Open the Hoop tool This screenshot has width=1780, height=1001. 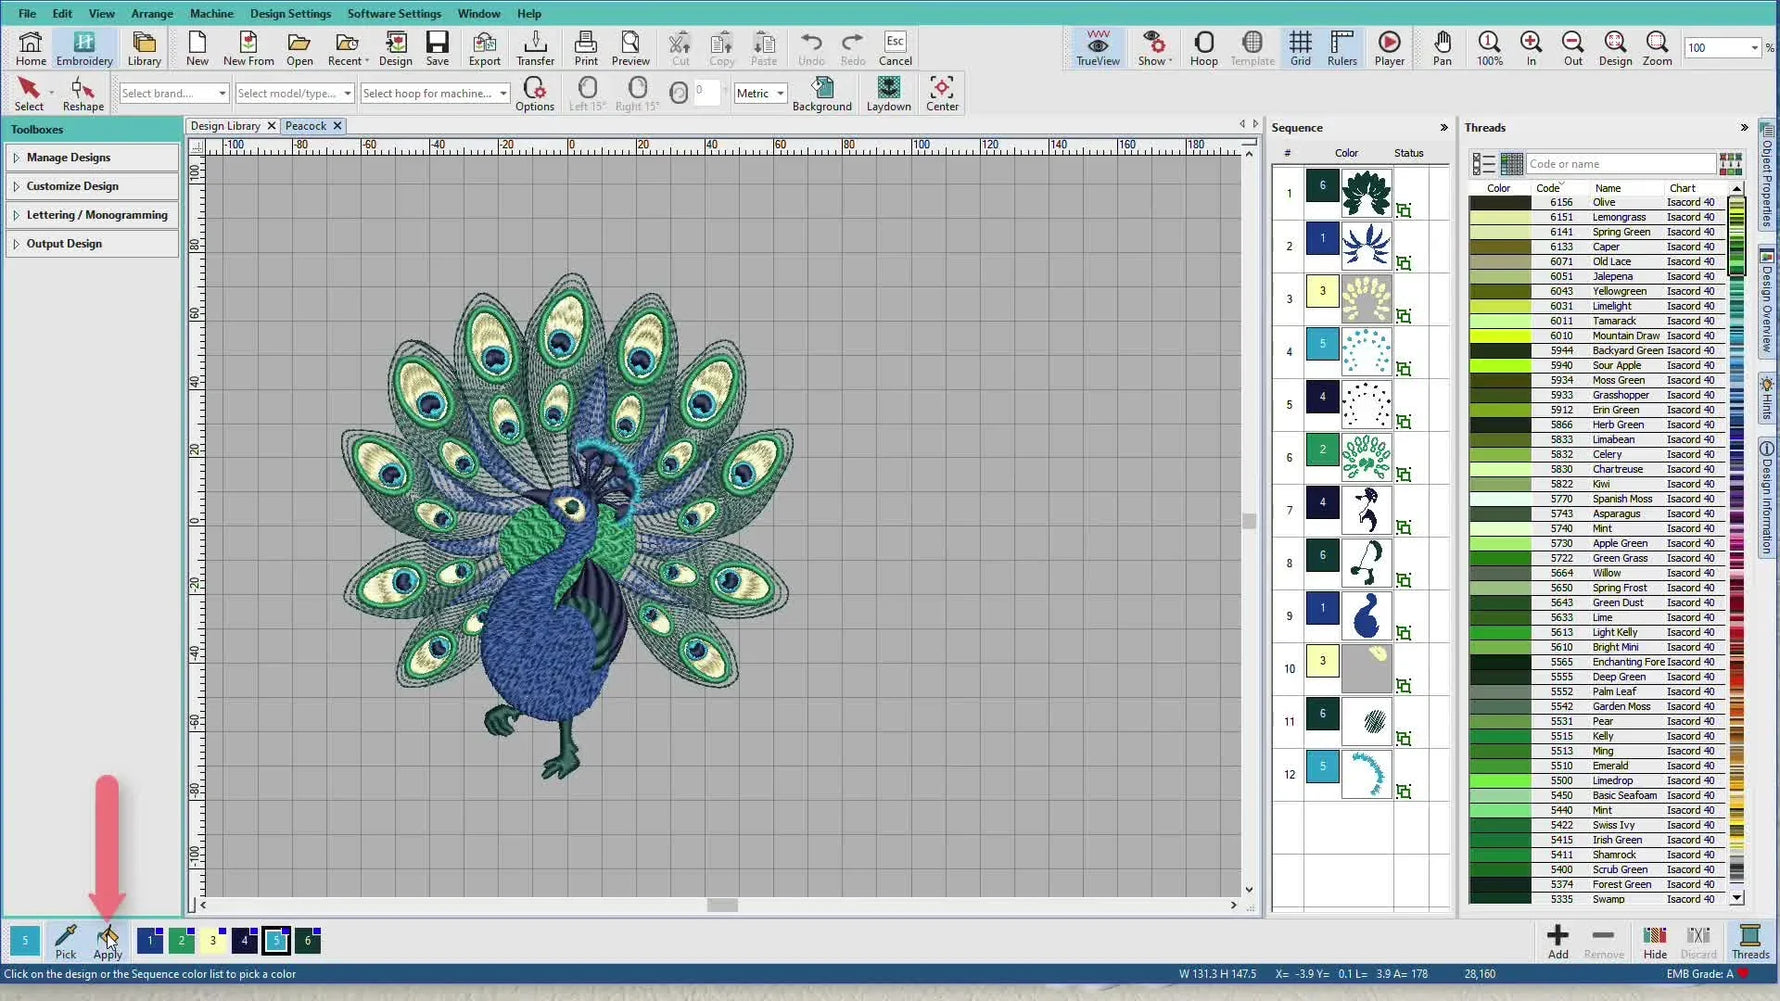(1203, 47)
